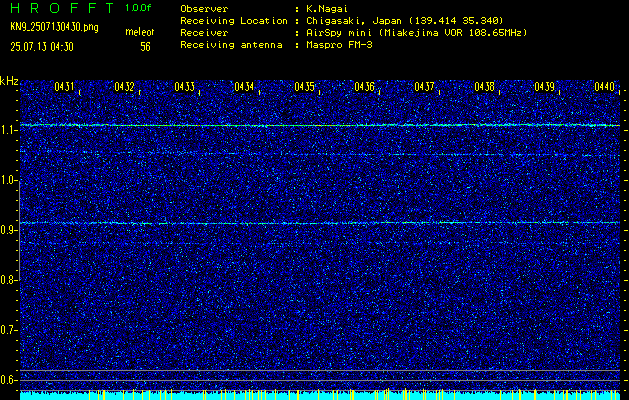
Task: Click the Chigasaki, Japan location value
Action: click(x=404, y=21)
